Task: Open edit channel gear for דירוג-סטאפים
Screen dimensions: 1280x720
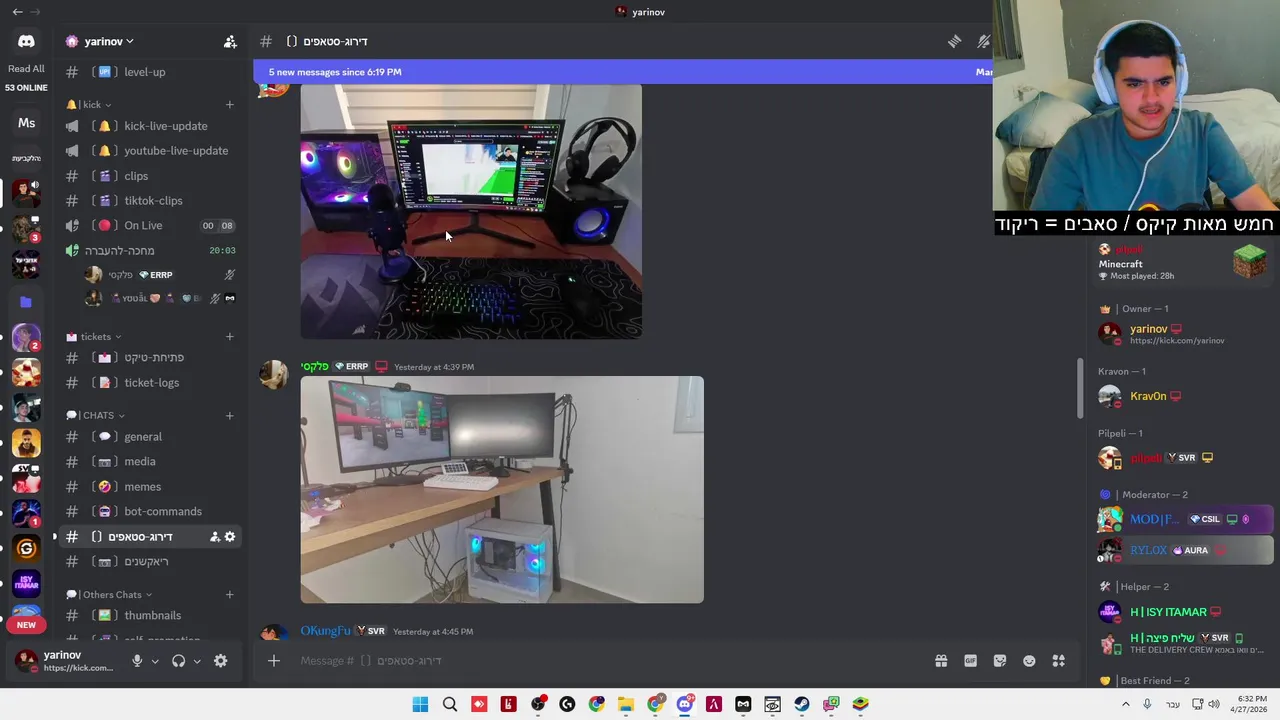Action: [230, 537]
